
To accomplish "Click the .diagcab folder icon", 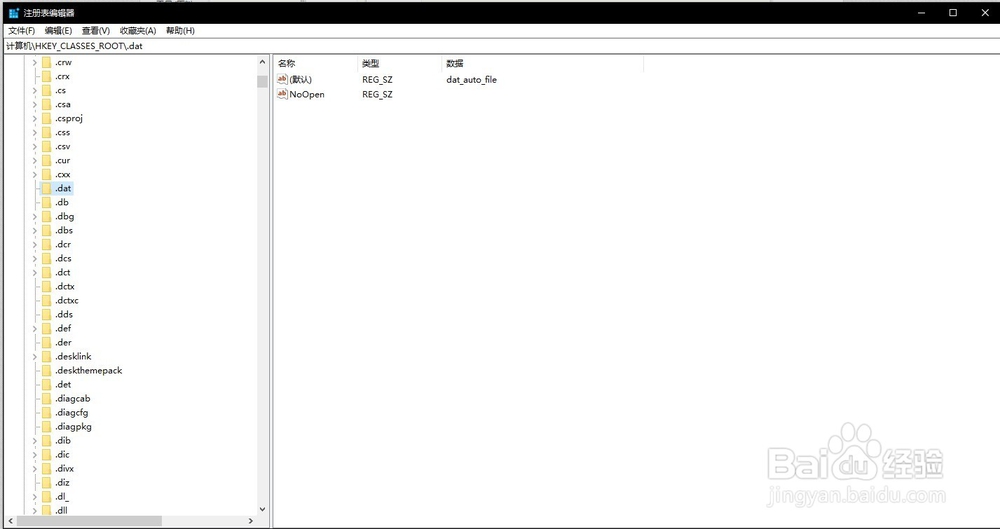I will click(46, 399).
